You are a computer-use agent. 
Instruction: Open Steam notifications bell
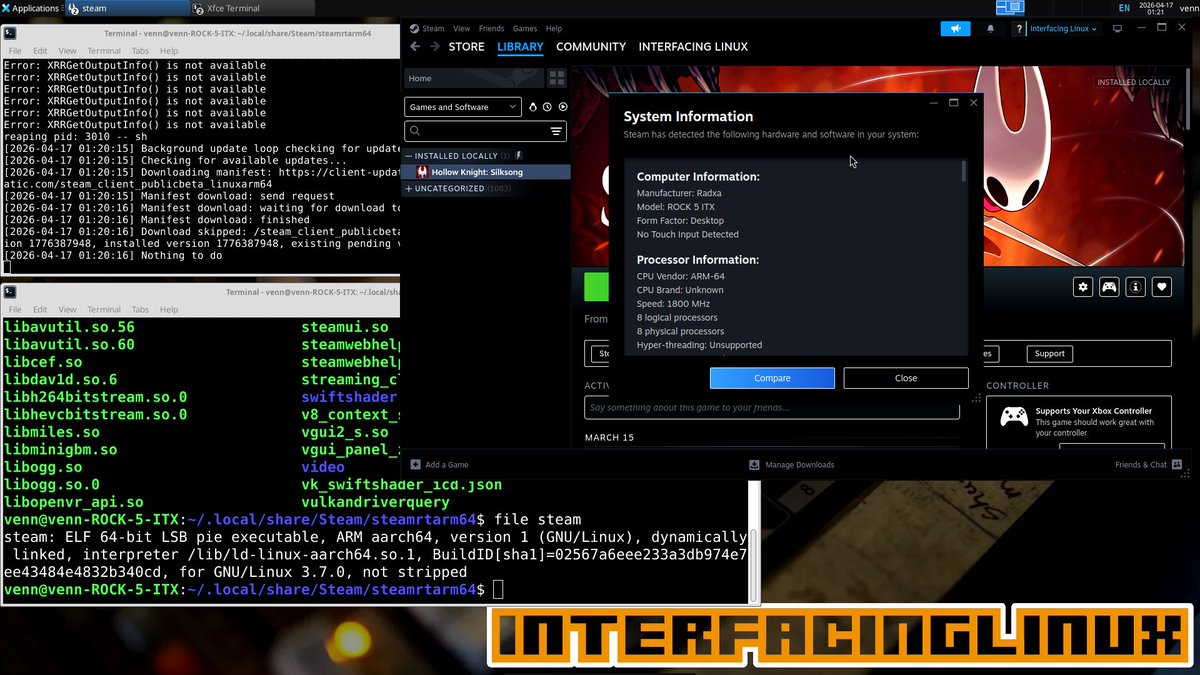pyautogui.click(x=991, y=29)
